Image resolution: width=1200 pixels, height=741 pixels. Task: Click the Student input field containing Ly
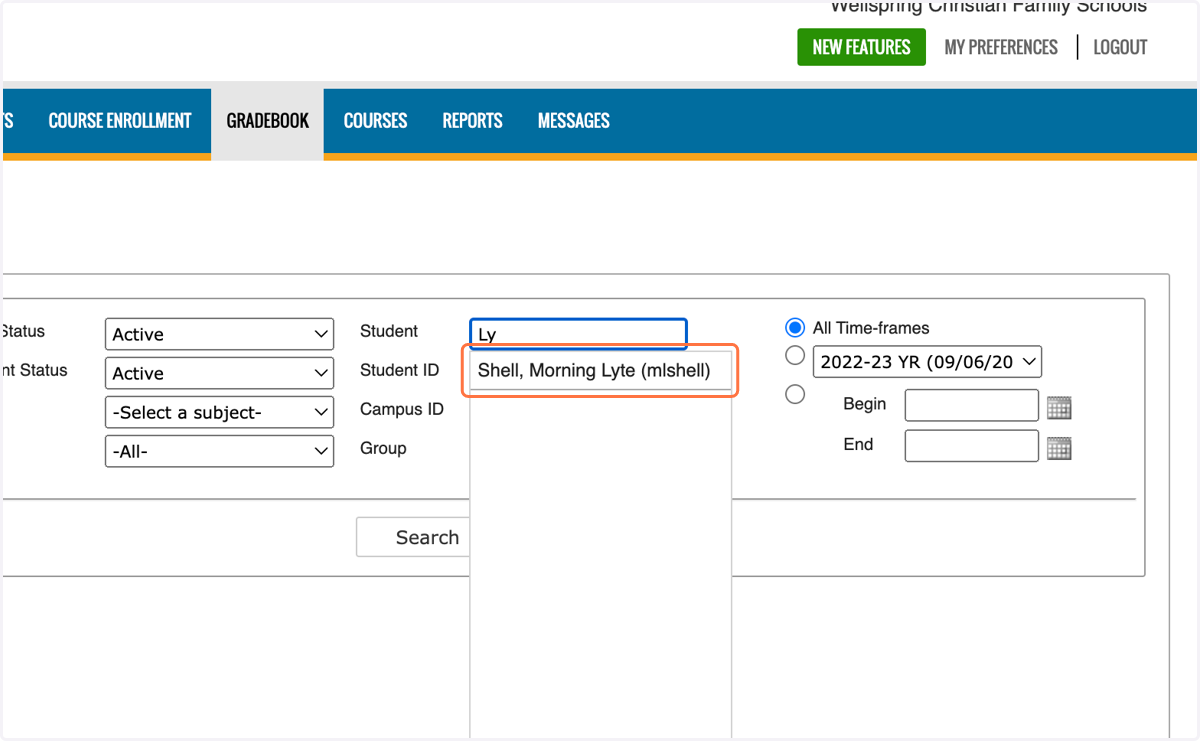point(578,334)
